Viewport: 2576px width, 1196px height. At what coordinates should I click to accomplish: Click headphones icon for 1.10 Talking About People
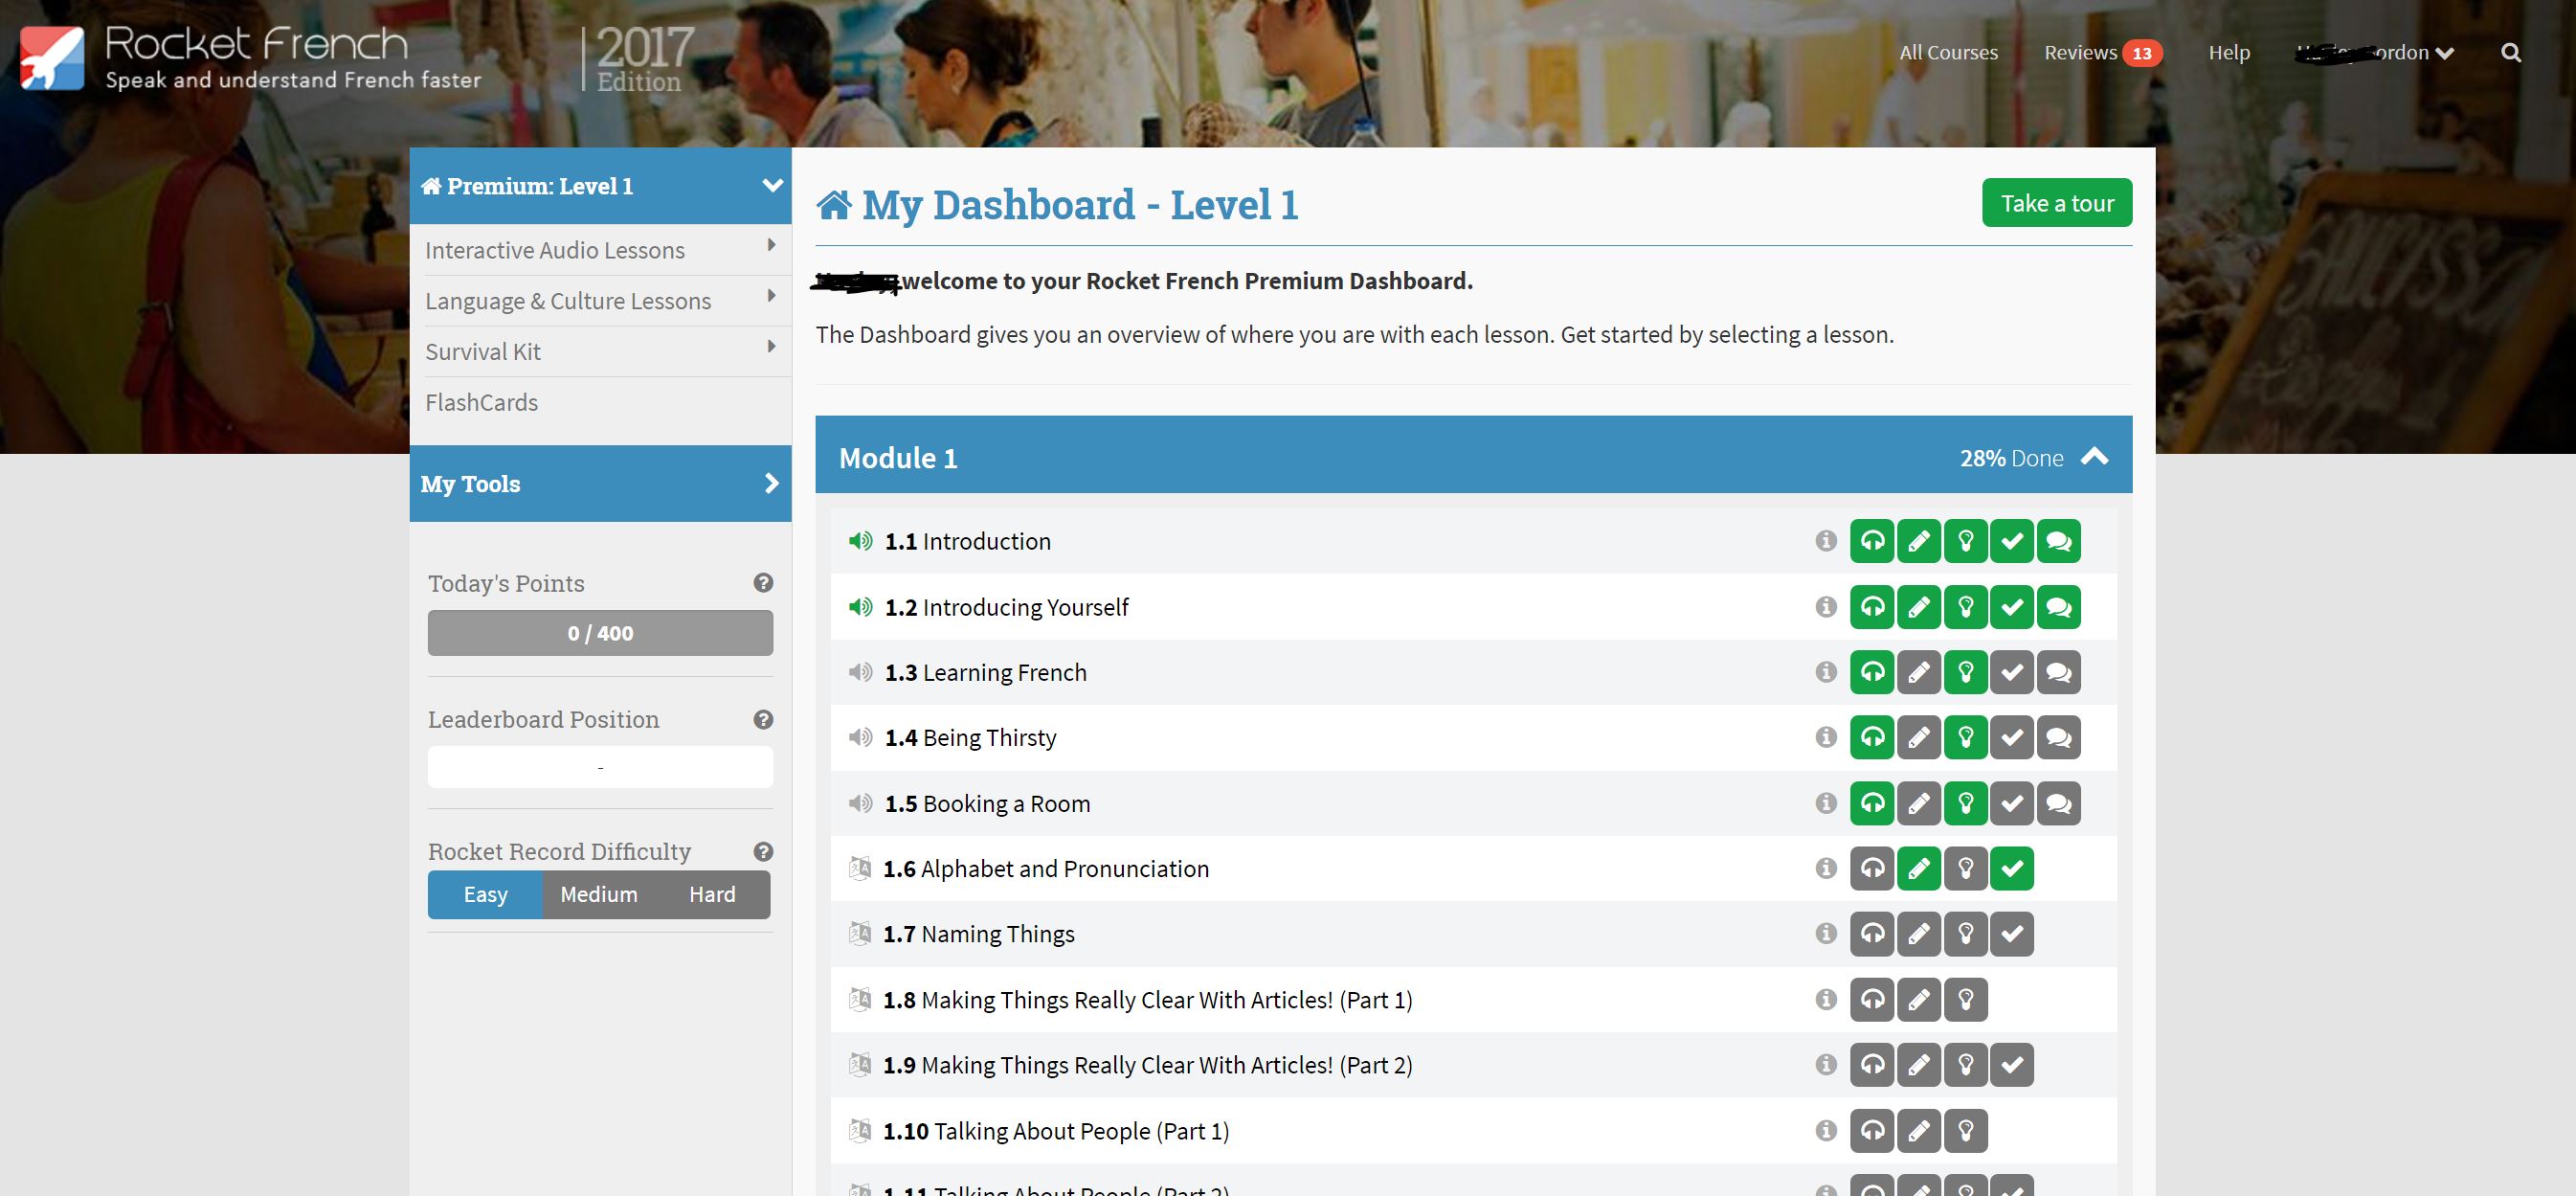pos(1872,1130)
